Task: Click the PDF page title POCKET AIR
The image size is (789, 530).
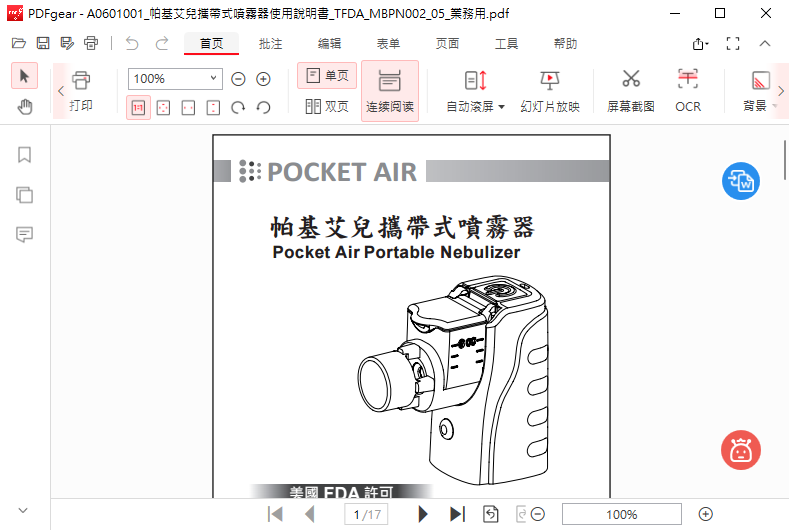Action: coord(342,172)
